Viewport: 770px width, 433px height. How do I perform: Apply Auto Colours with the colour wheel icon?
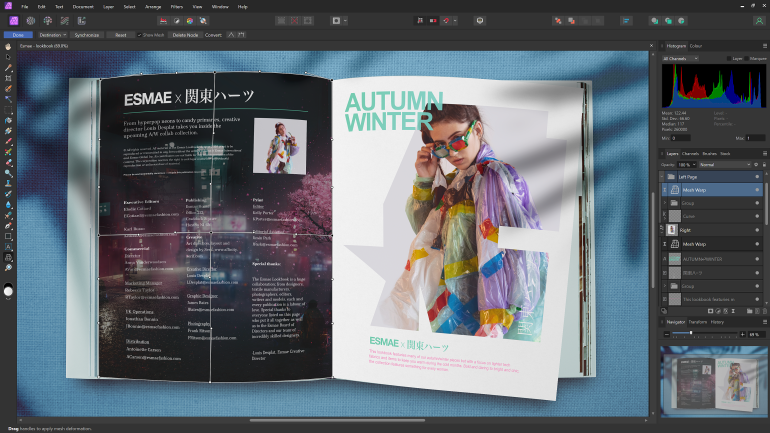(190, 21)
